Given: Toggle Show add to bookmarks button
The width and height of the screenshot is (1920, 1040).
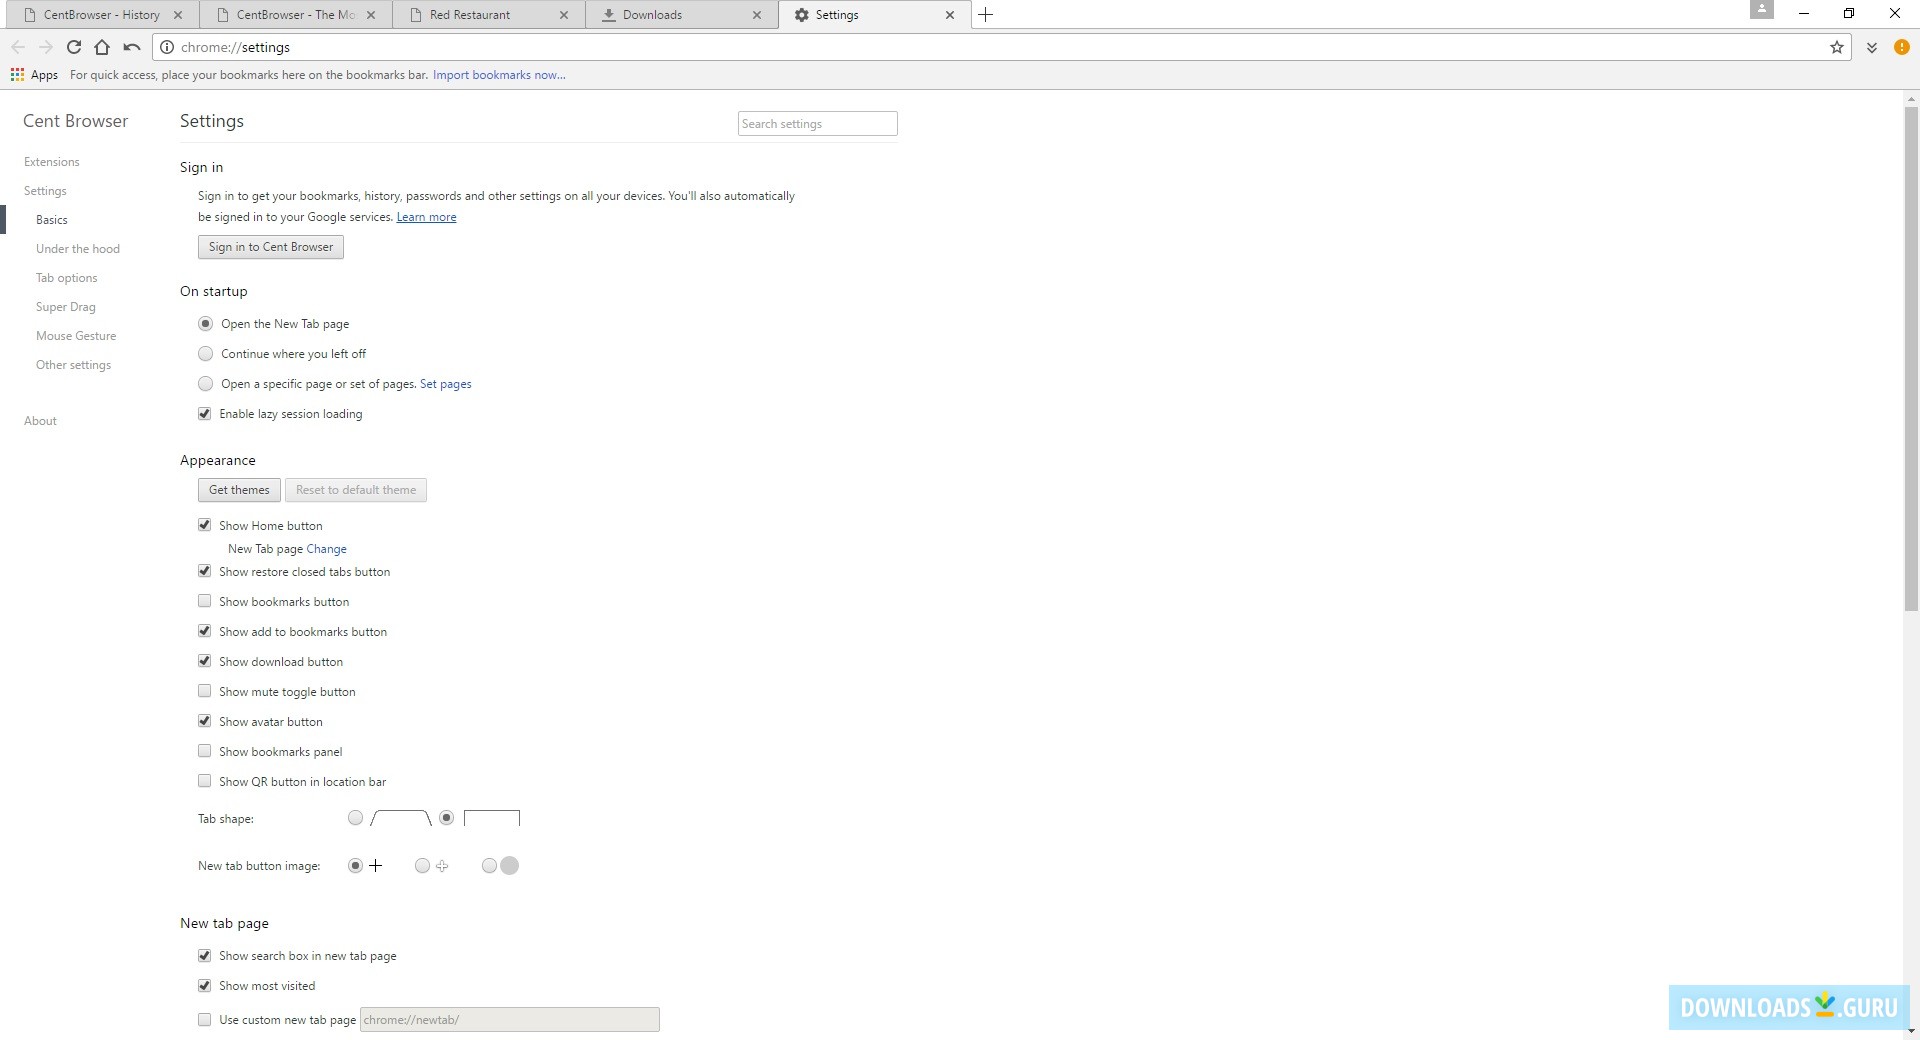Looking at the screenshot, I should click(x=205, y=632).
